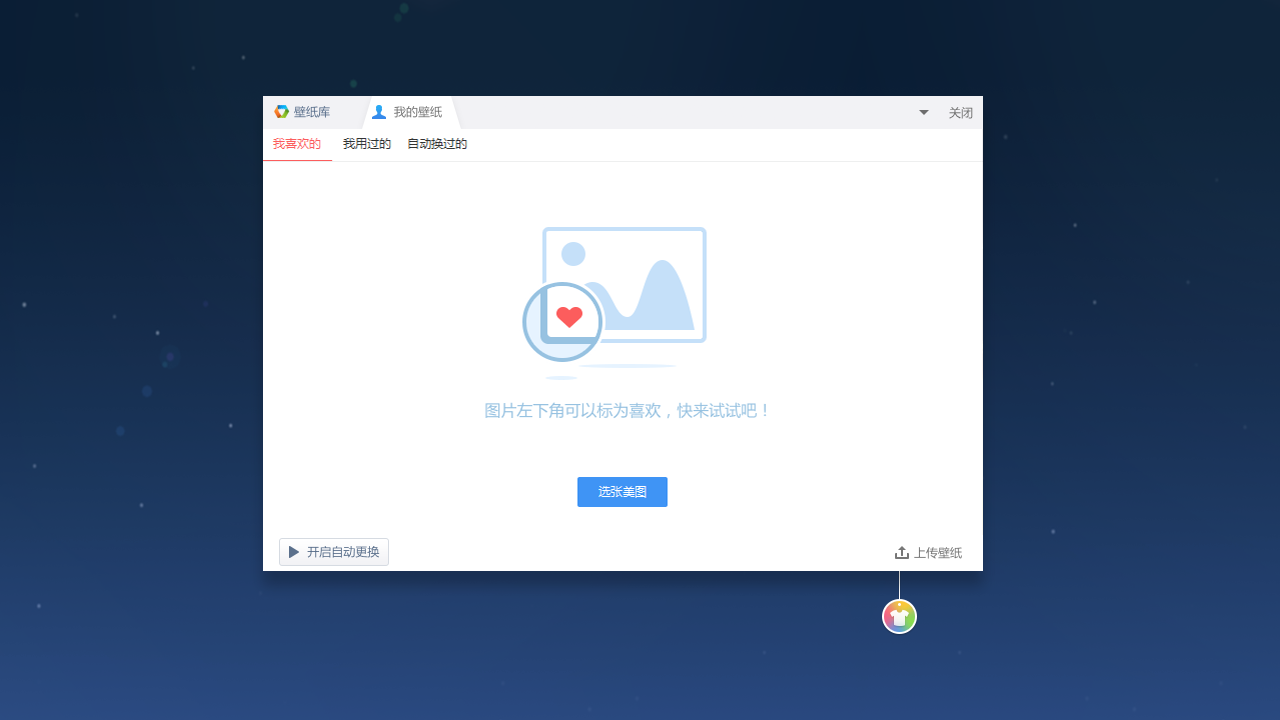Screen dimensions: 1280x720
Task: Click the colorful wallpaper library icon
Action: click(282, 112)
